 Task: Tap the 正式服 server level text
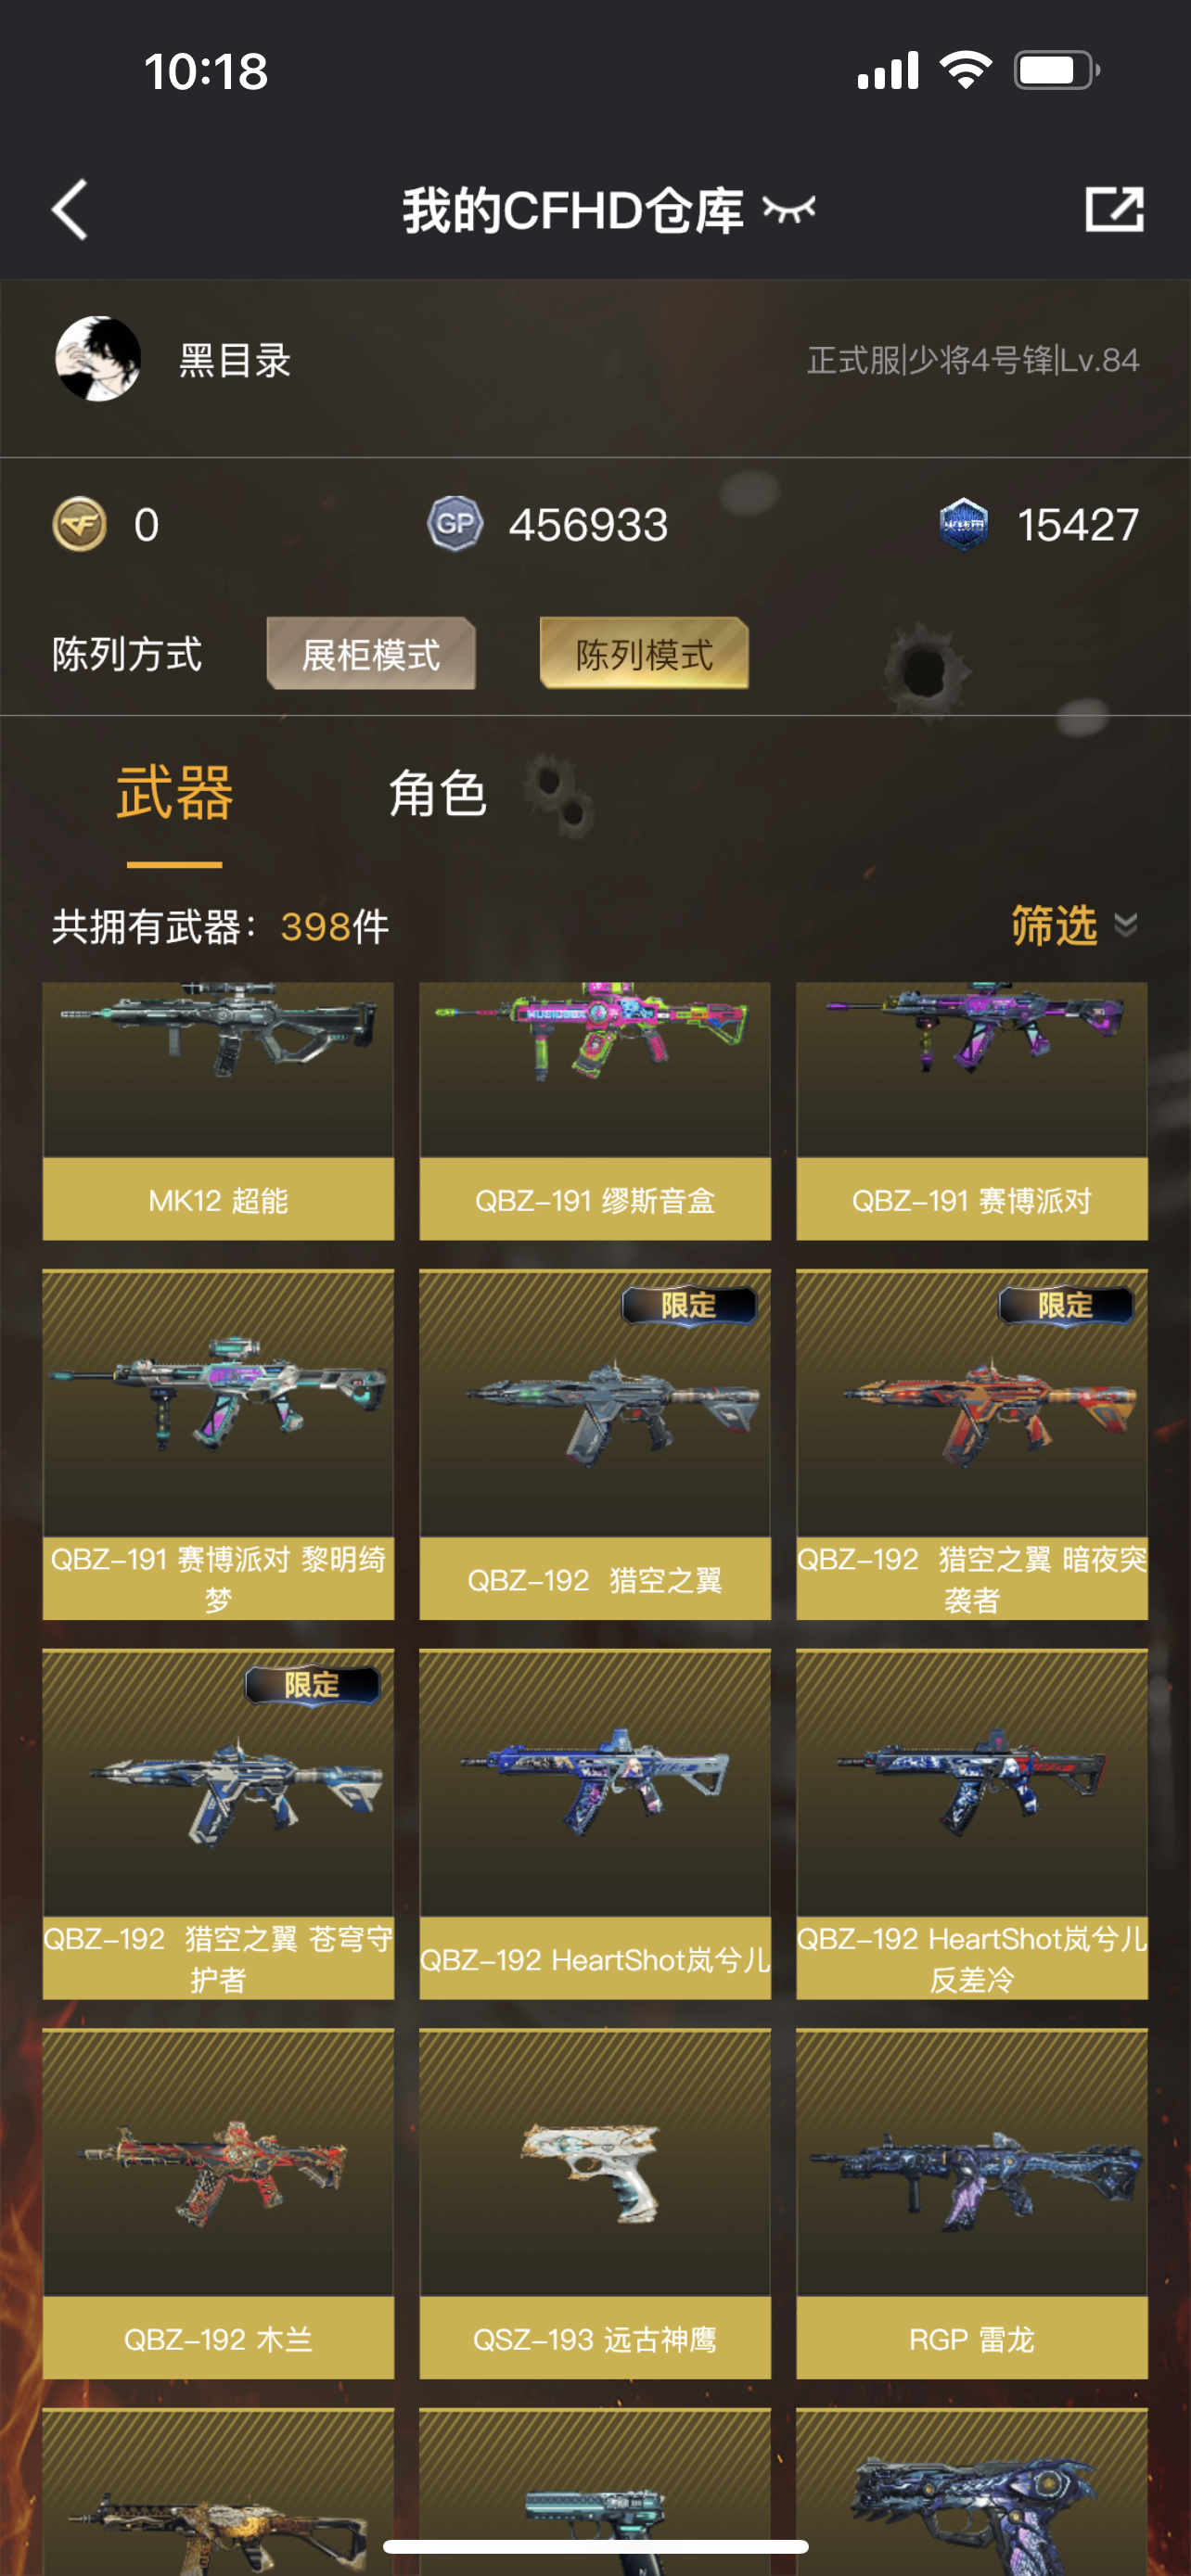(x=973, y=360)
